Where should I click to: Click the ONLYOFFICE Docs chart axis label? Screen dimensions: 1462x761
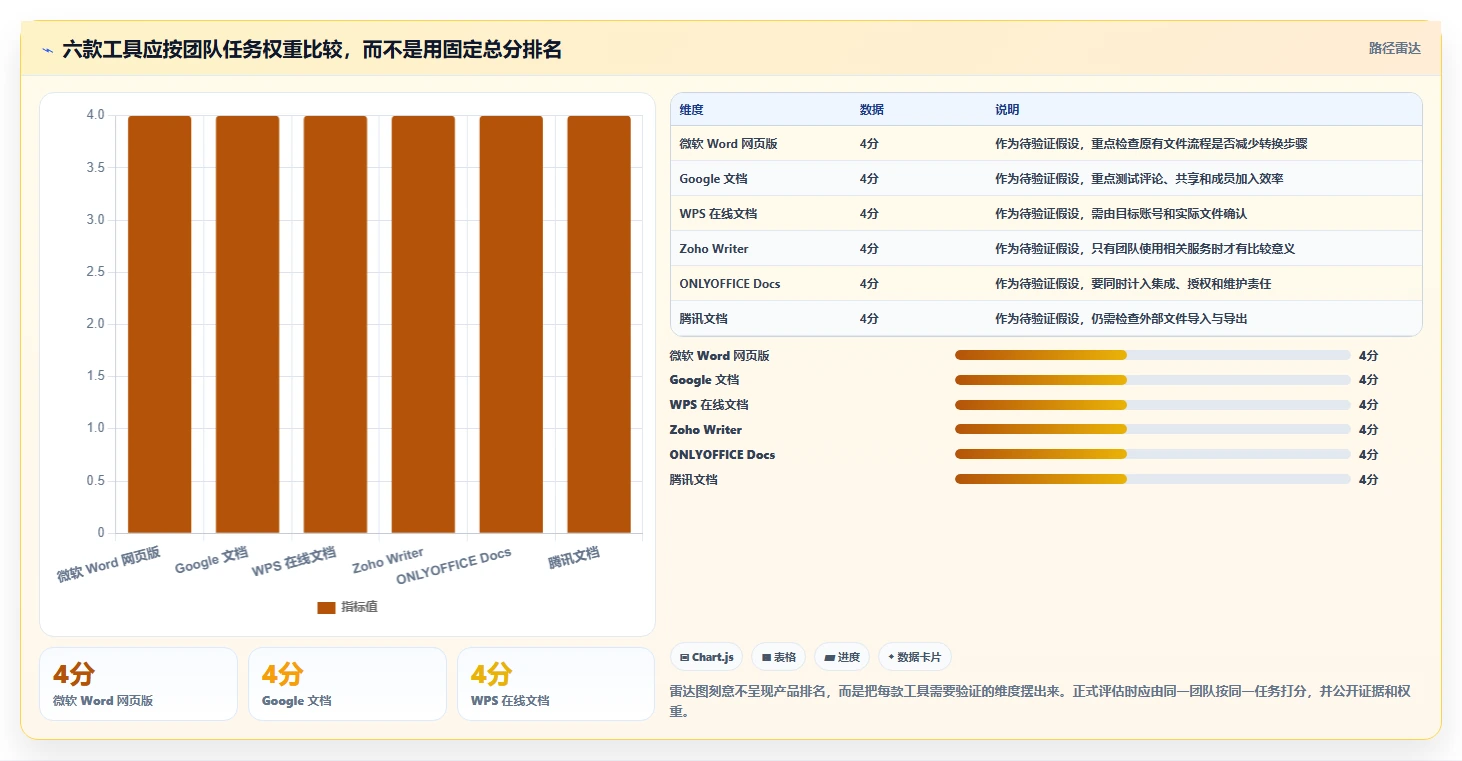[454, 567]
